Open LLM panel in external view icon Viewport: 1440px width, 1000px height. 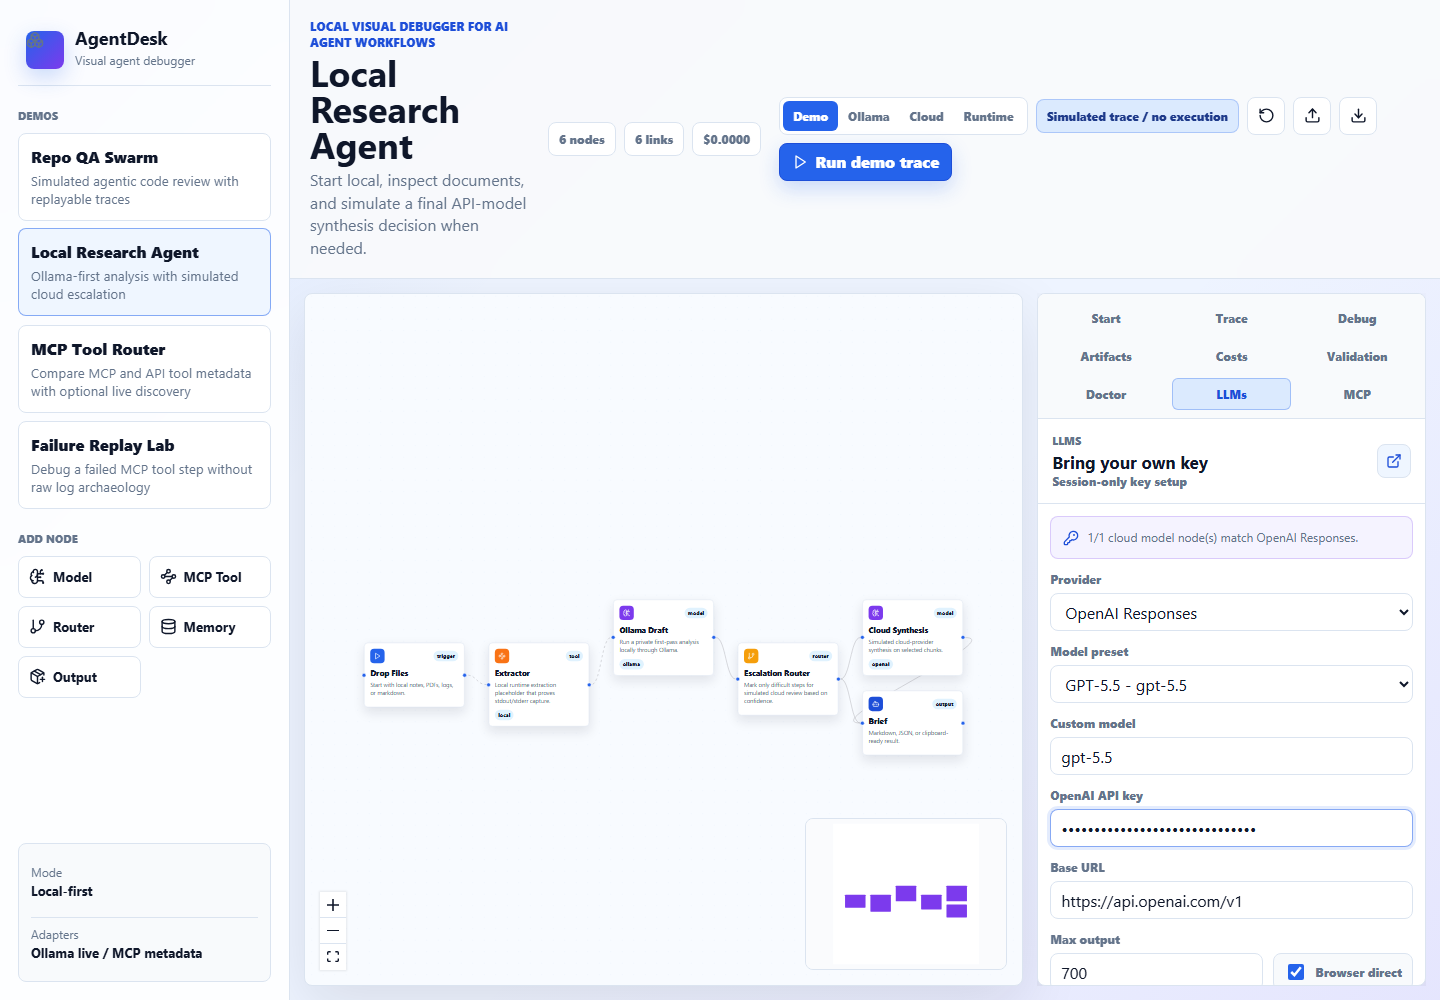[1394, 461]
